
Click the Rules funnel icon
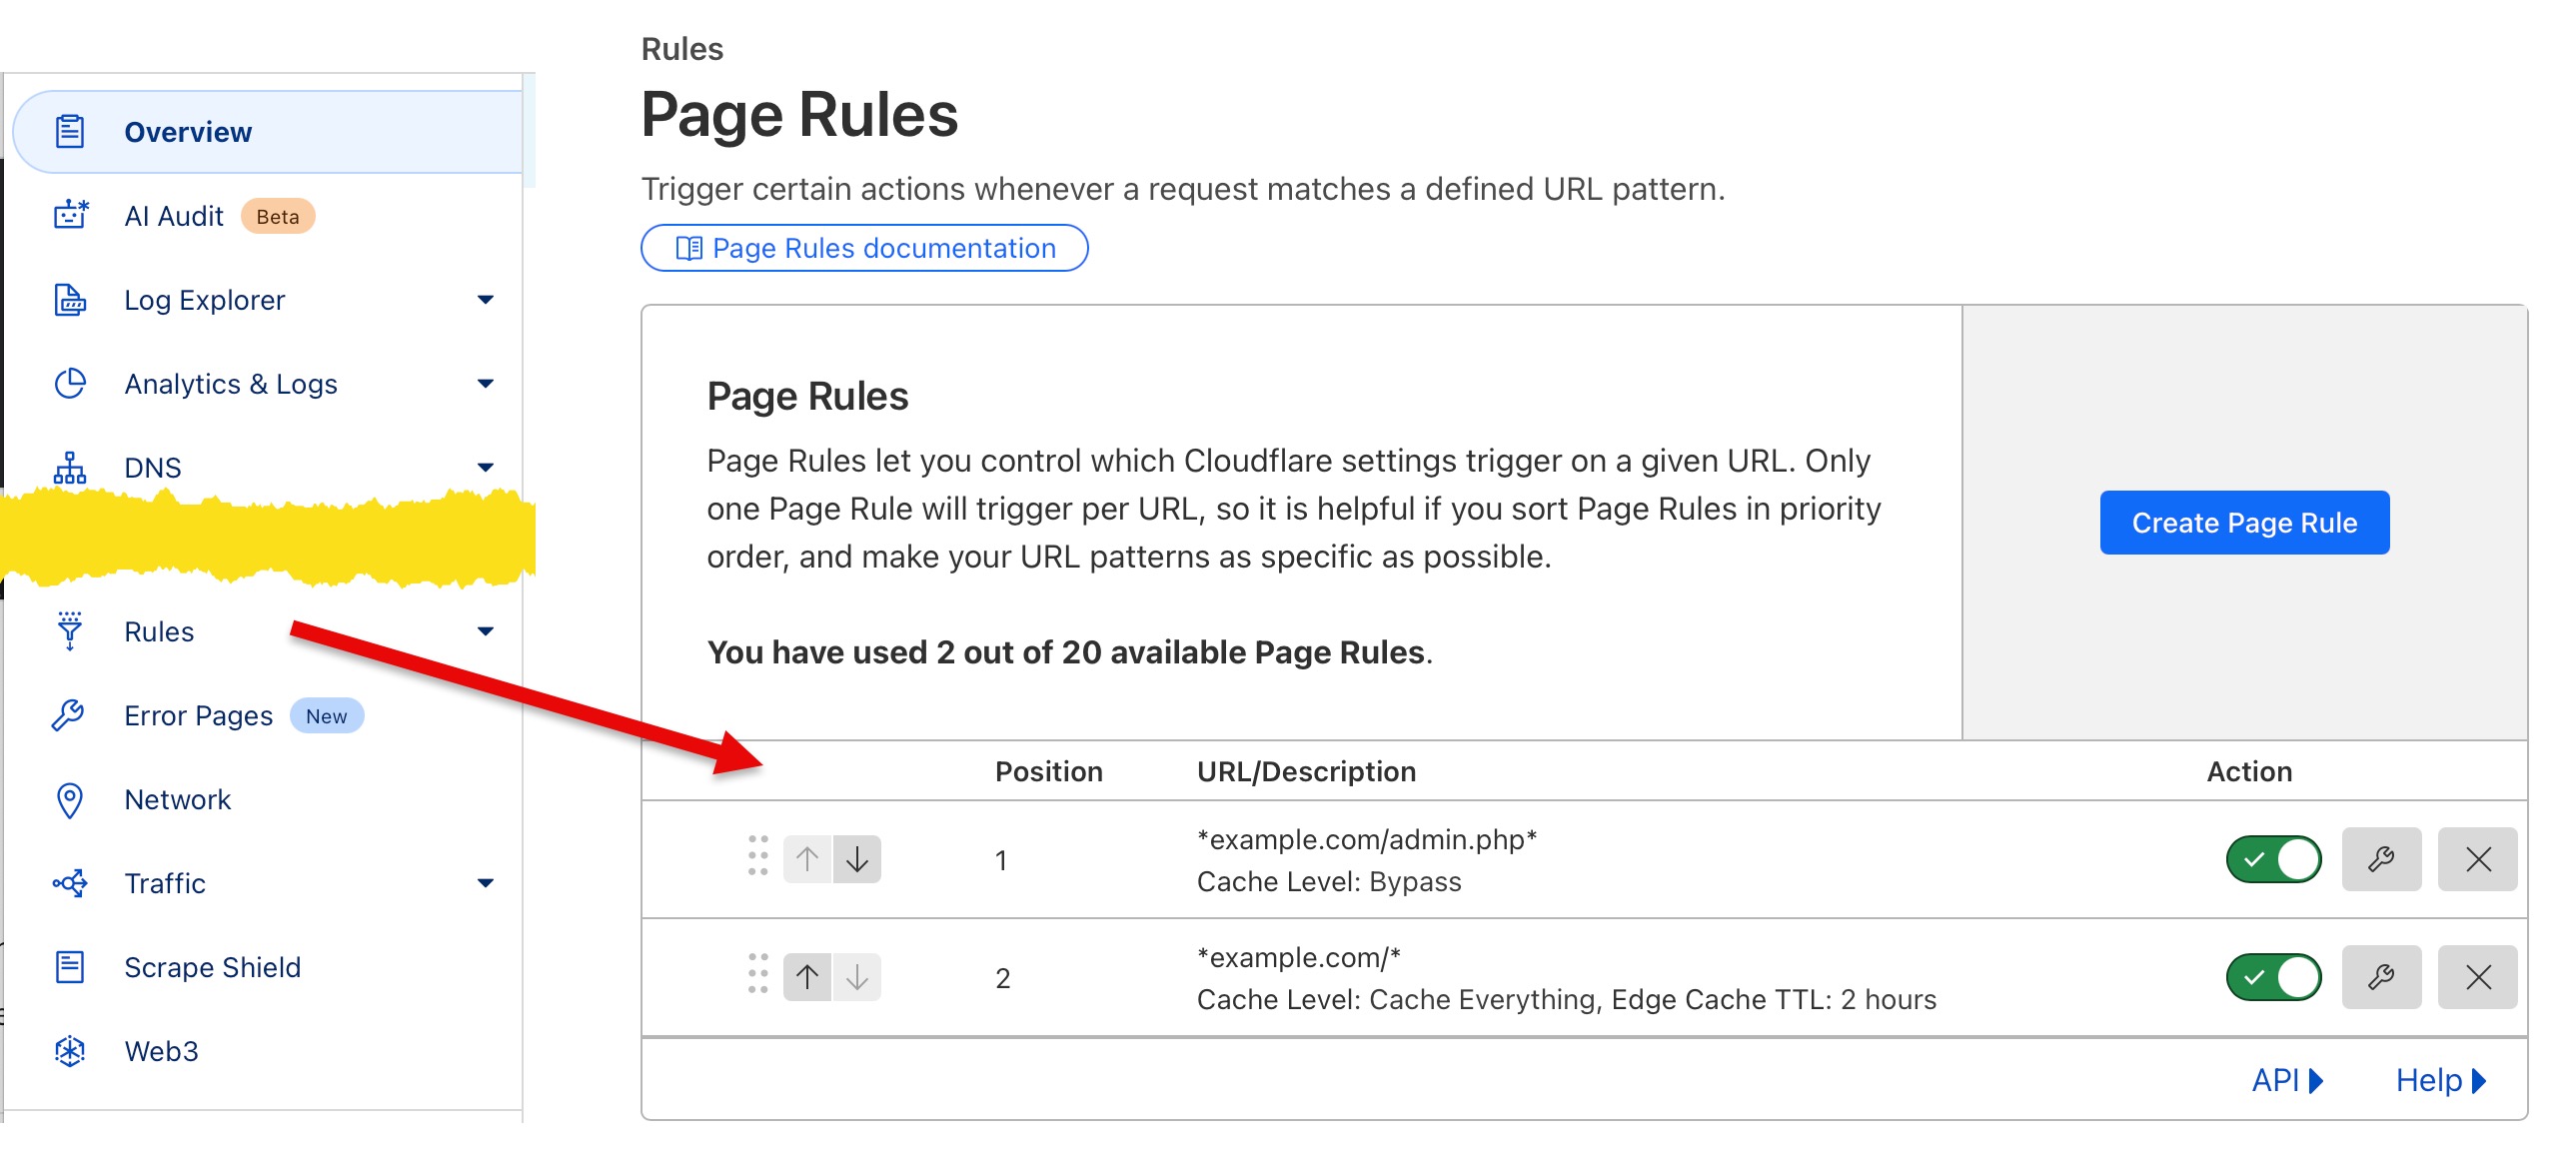coord(69,631)
